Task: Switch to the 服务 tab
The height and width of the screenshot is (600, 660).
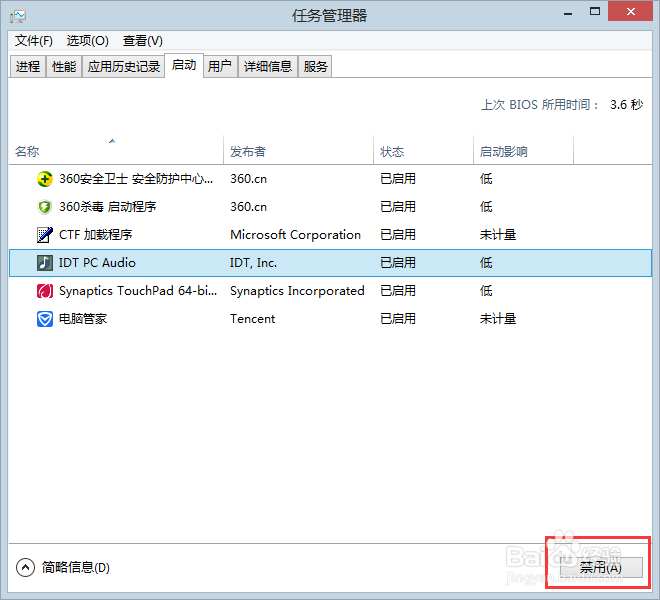Action: pos(315,67)
